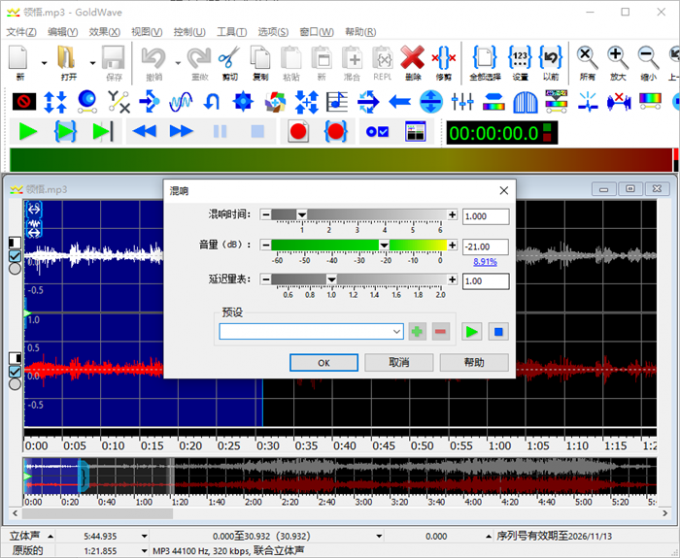Open the 1:21.855 dropdown in status bar
The image size is (680, 558).
(144, 551)
